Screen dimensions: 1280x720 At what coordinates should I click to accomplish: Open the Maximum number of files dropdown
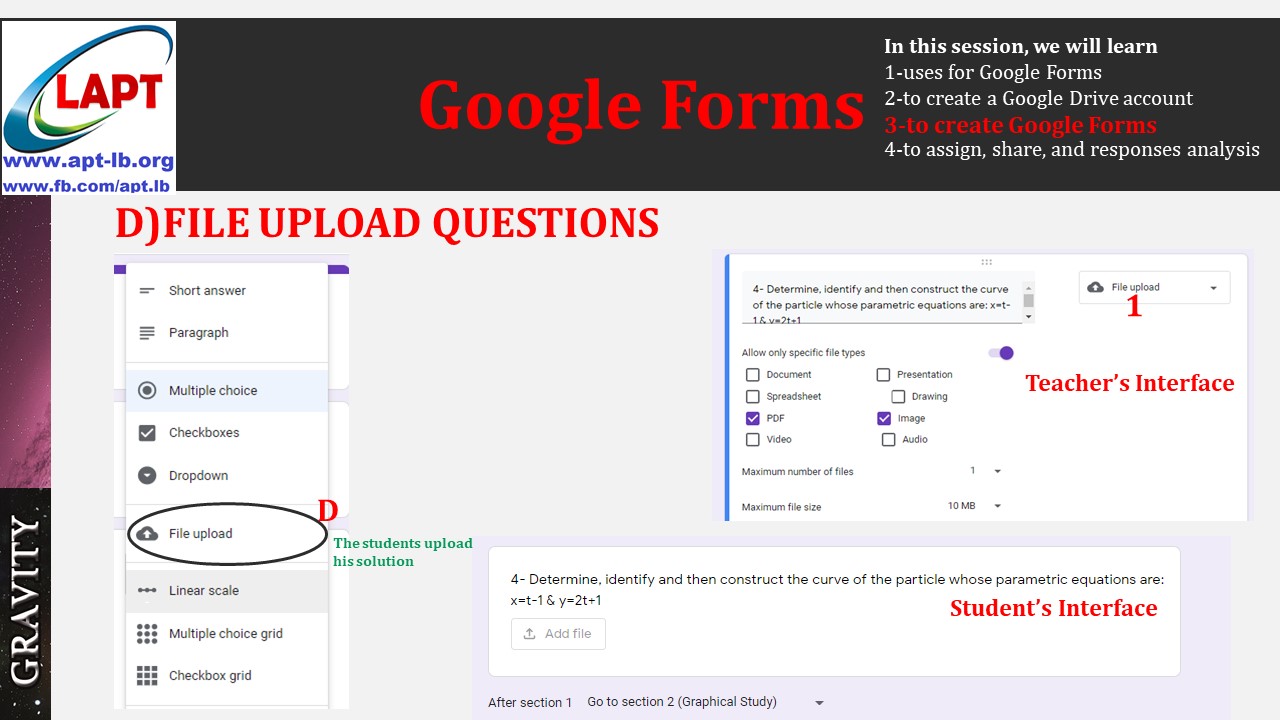coord(997,470)
